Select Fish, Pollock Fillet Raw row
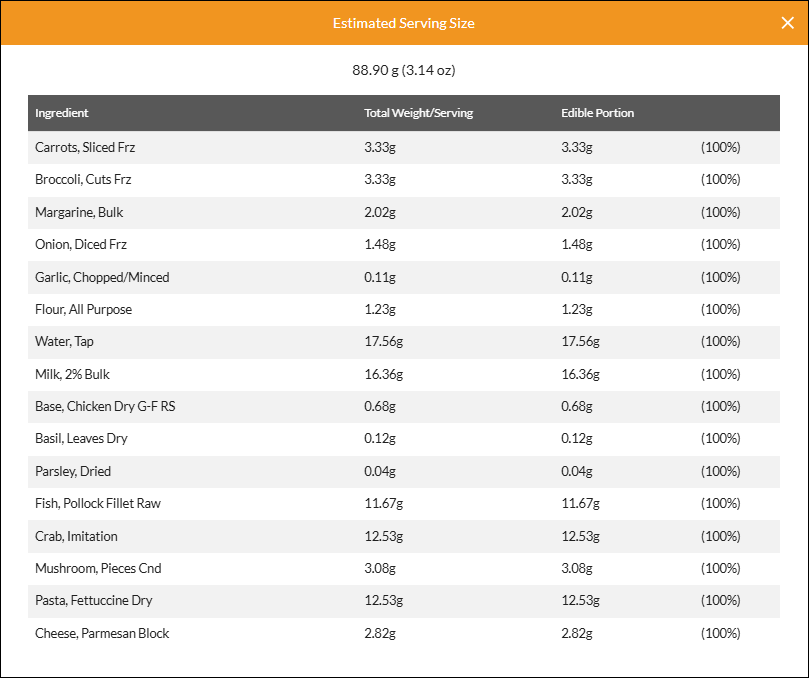809x678 pixels. (404, 504)
